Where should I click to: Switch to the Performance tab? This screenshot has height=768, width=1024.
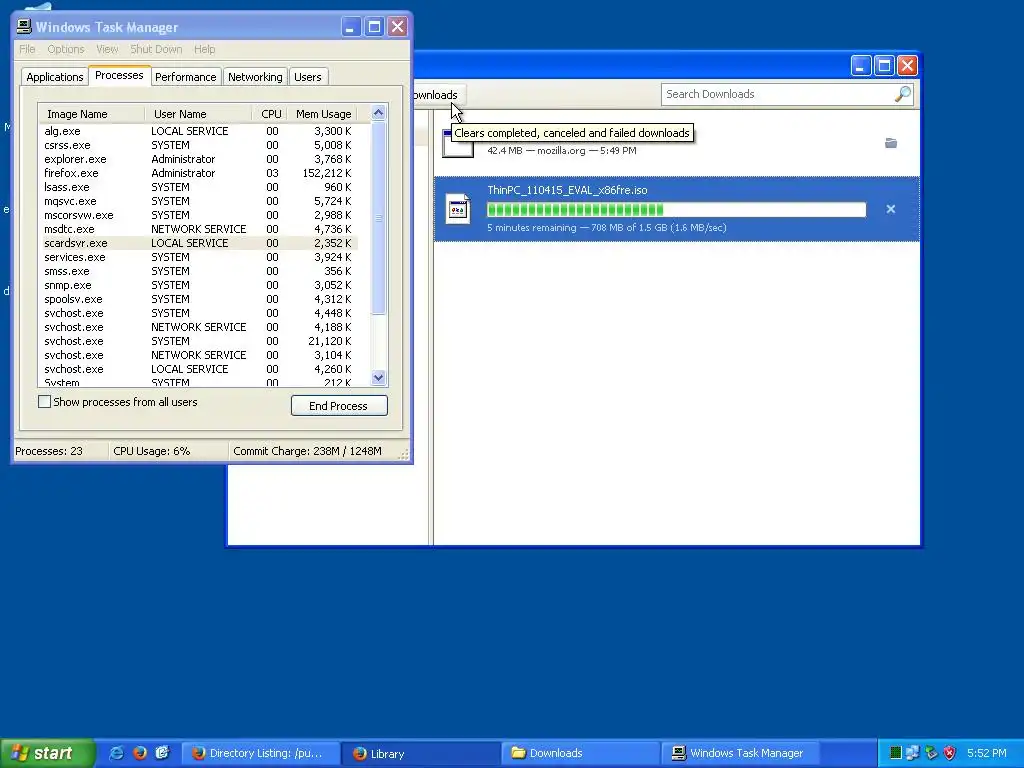(x=185, y=76)
